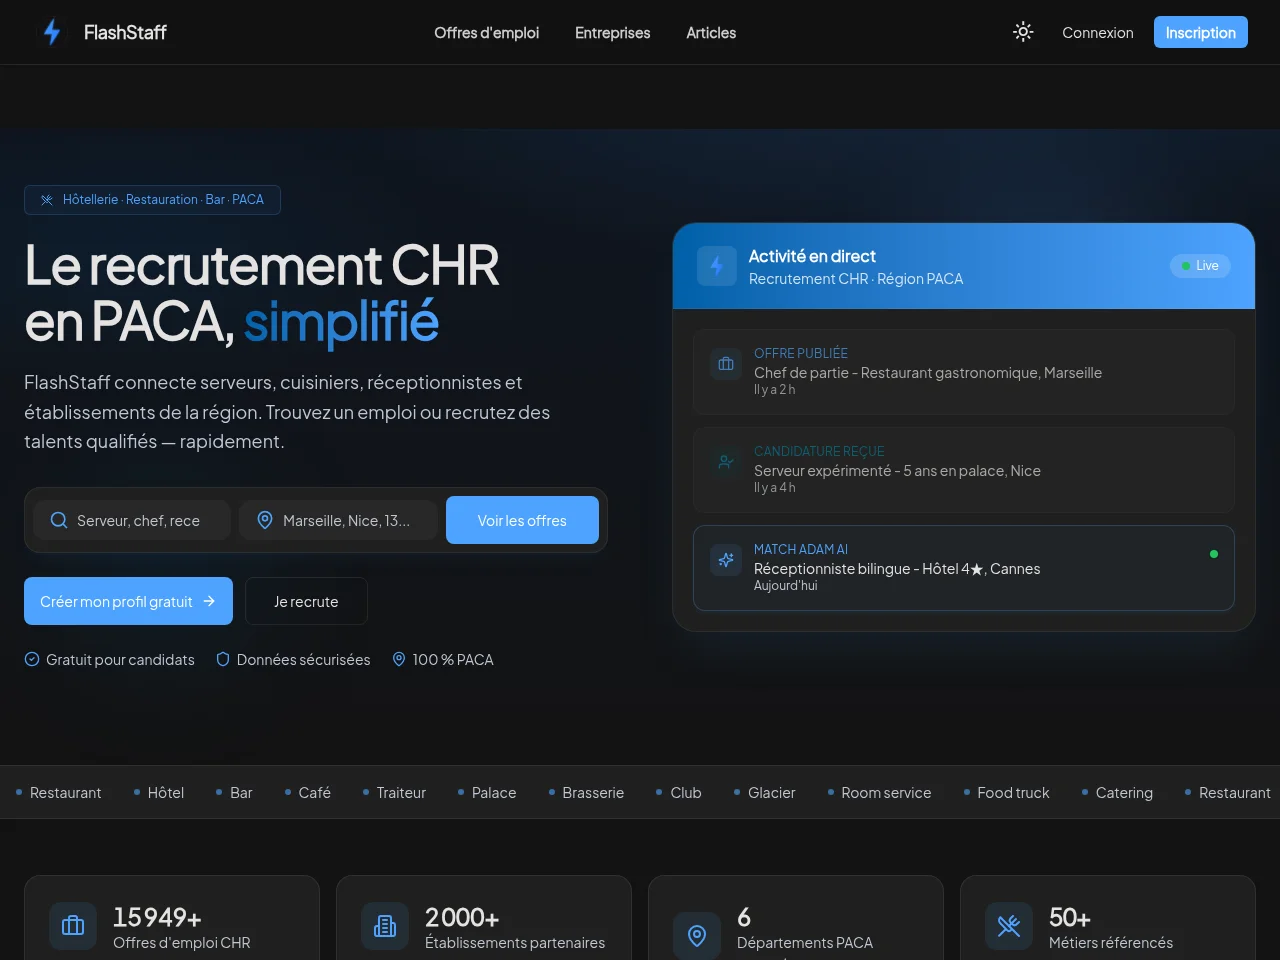Click the briefcase icon on Offres d'emploi CHR card

73,926
